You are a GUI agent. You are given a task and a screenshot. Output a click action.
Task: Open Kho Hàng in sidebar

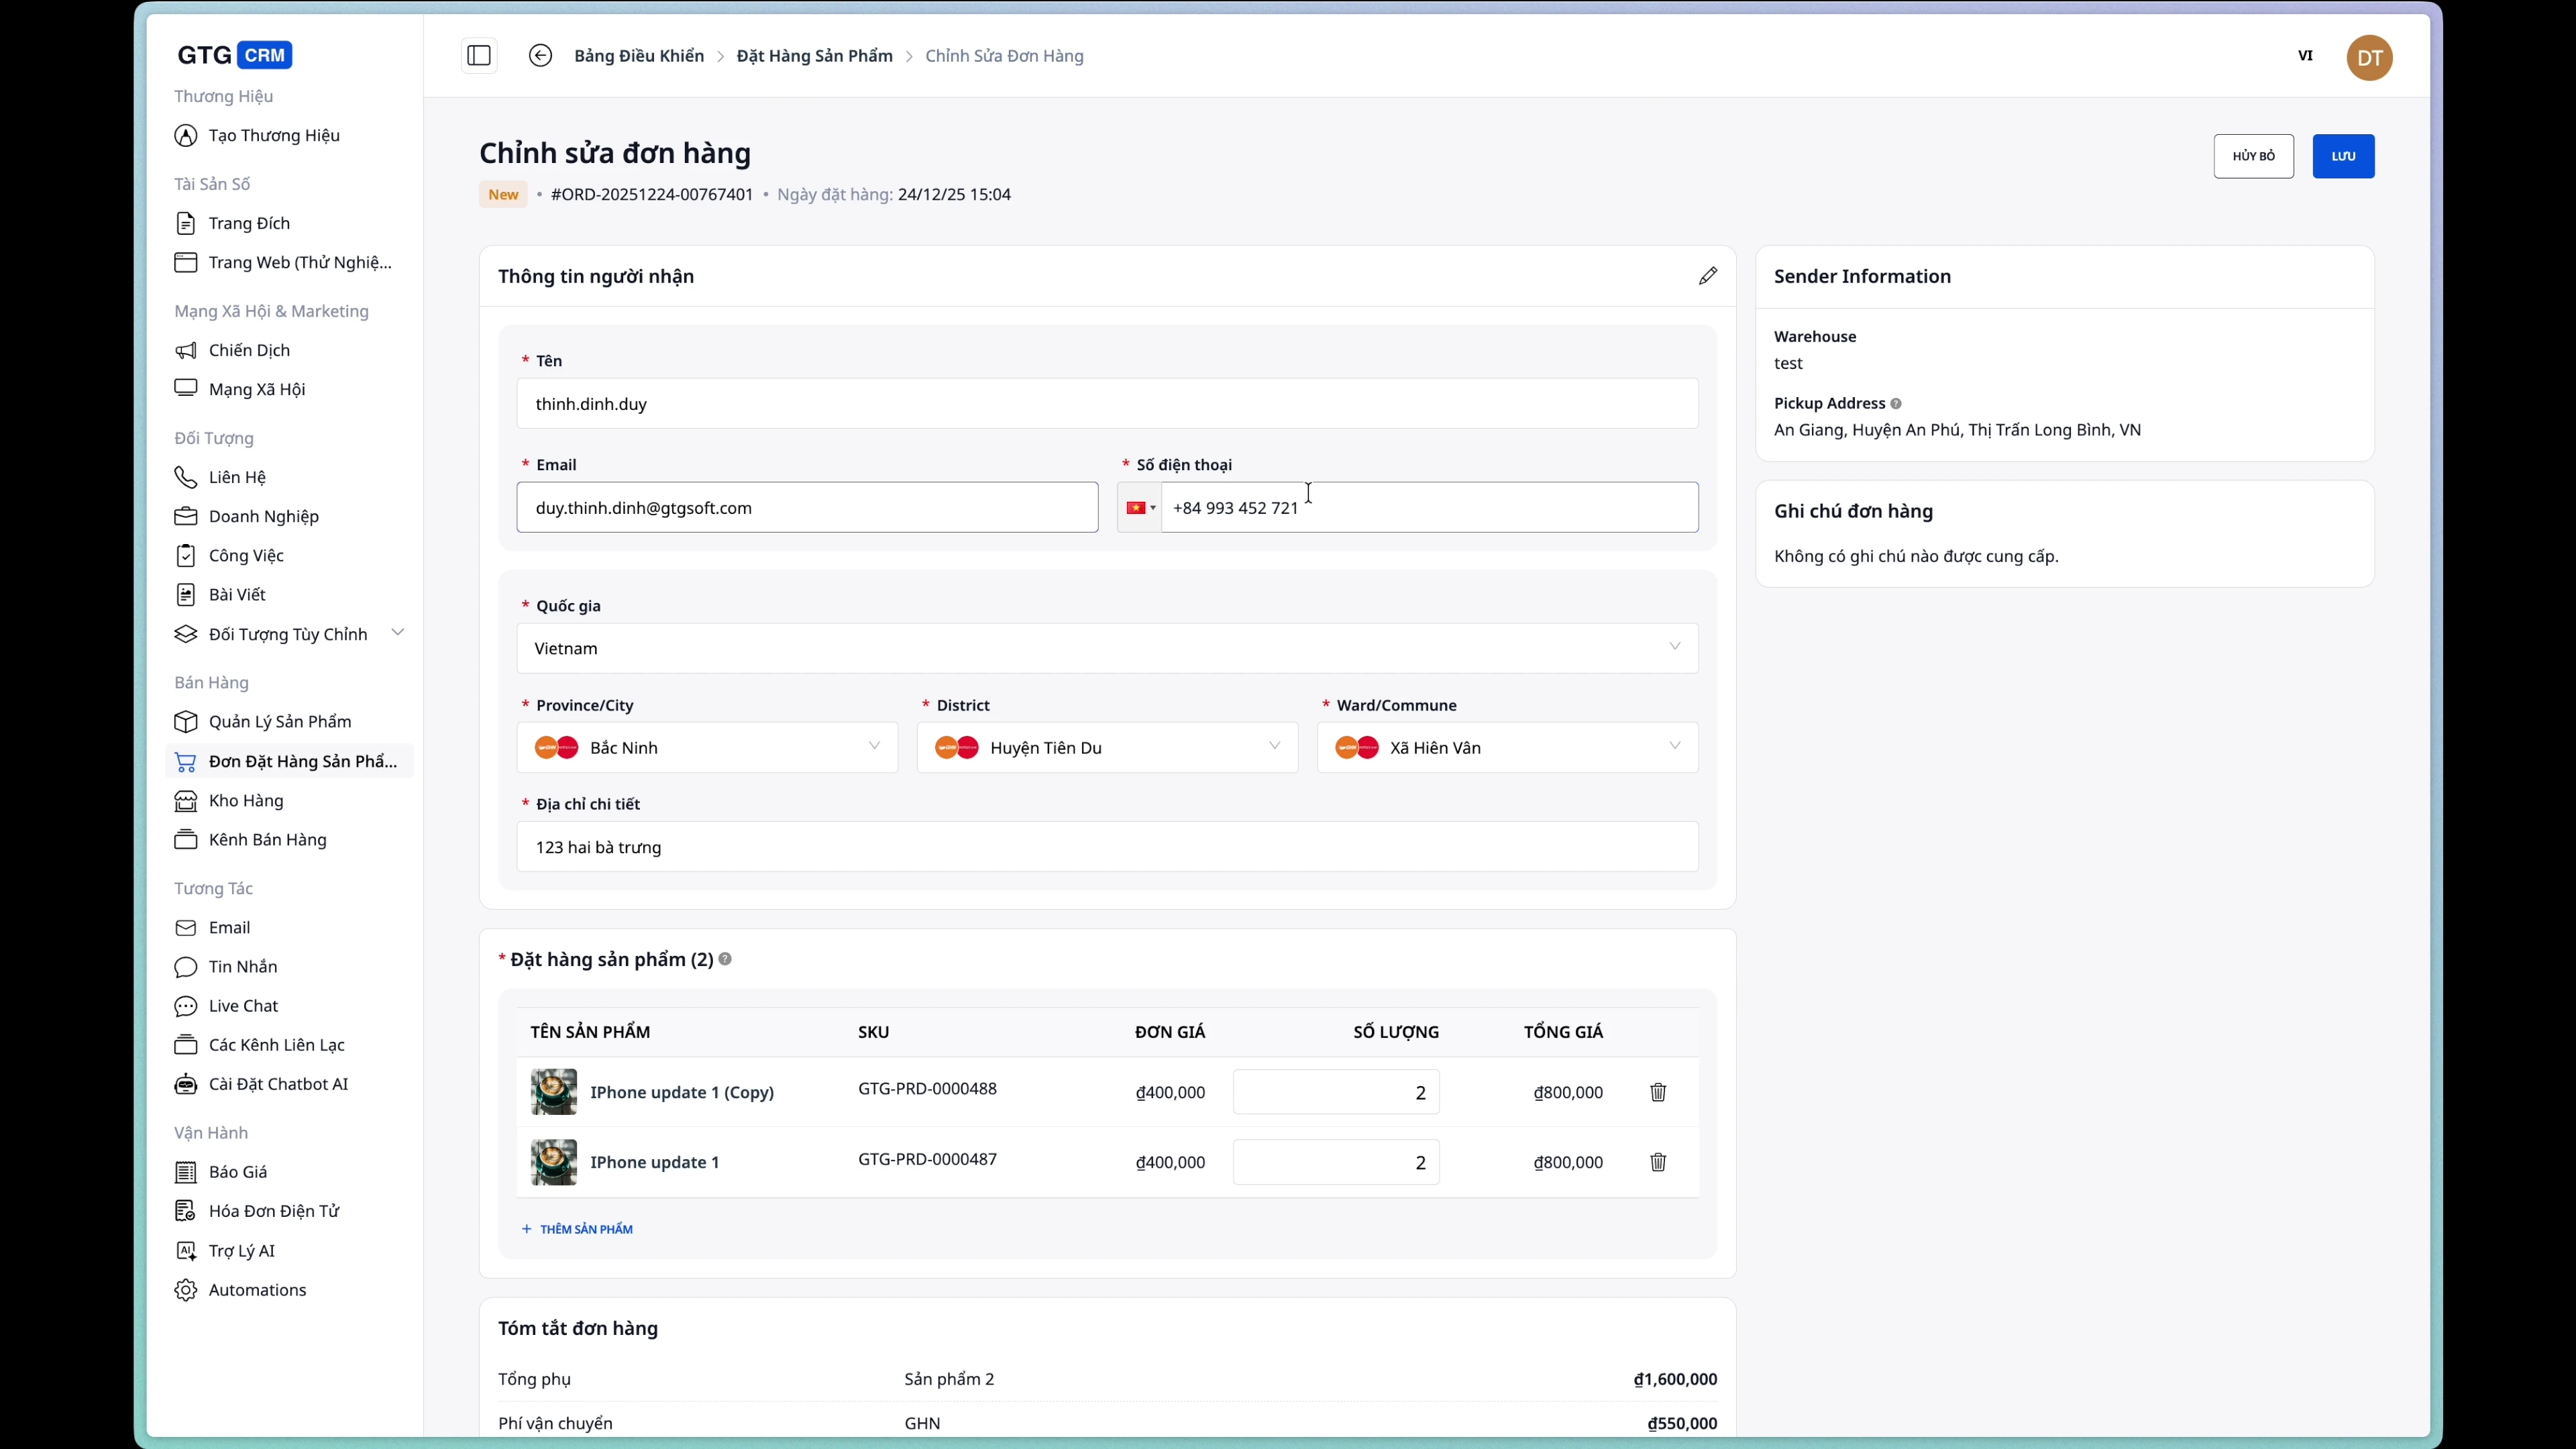click(246, 800)
